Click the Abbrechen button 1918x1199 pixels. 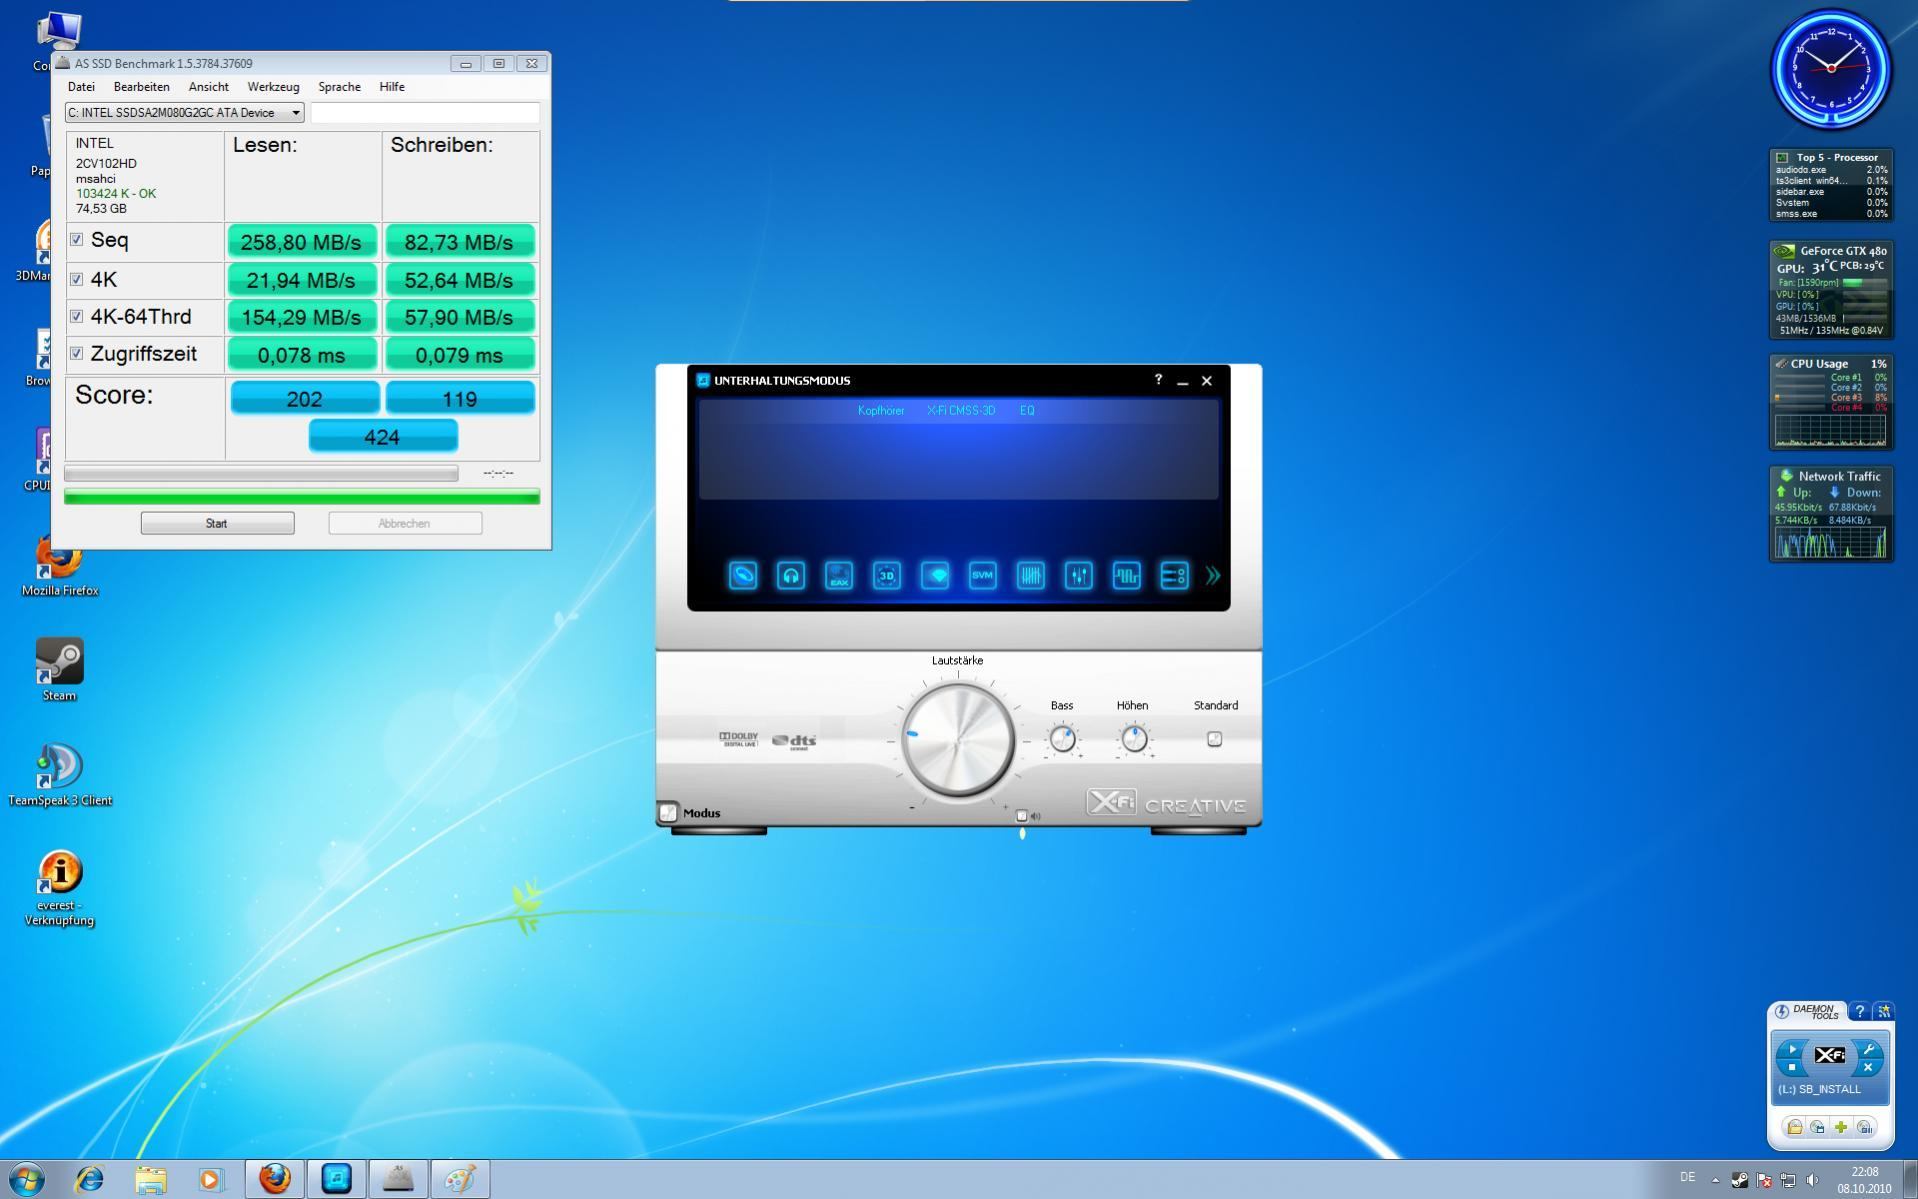405,523
